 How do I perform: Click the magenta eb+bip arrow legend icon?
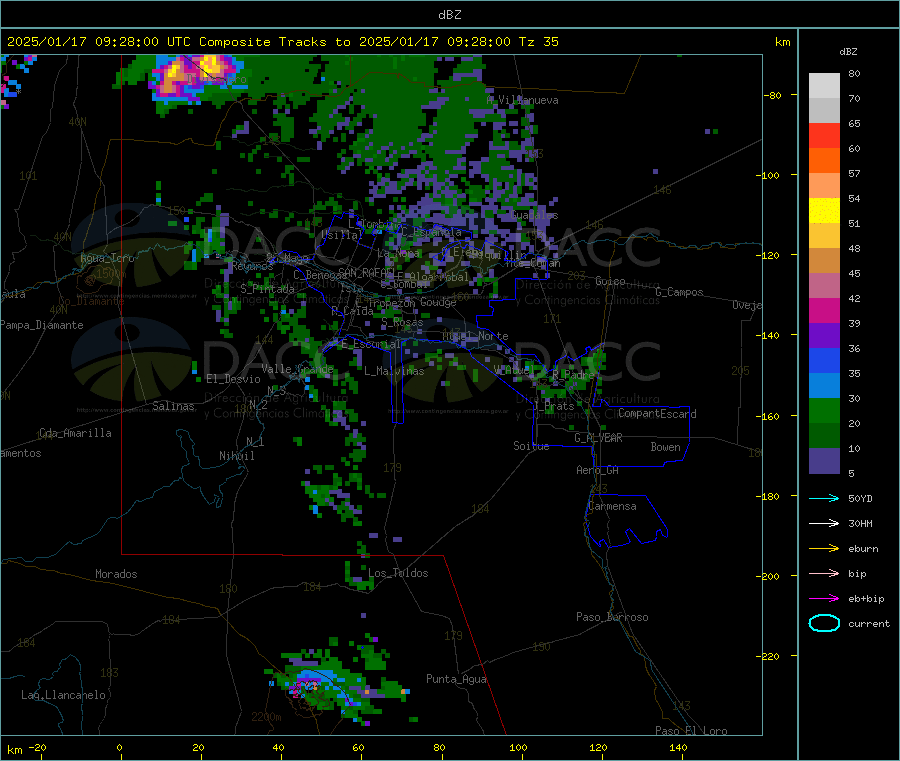tap(824, 599)
